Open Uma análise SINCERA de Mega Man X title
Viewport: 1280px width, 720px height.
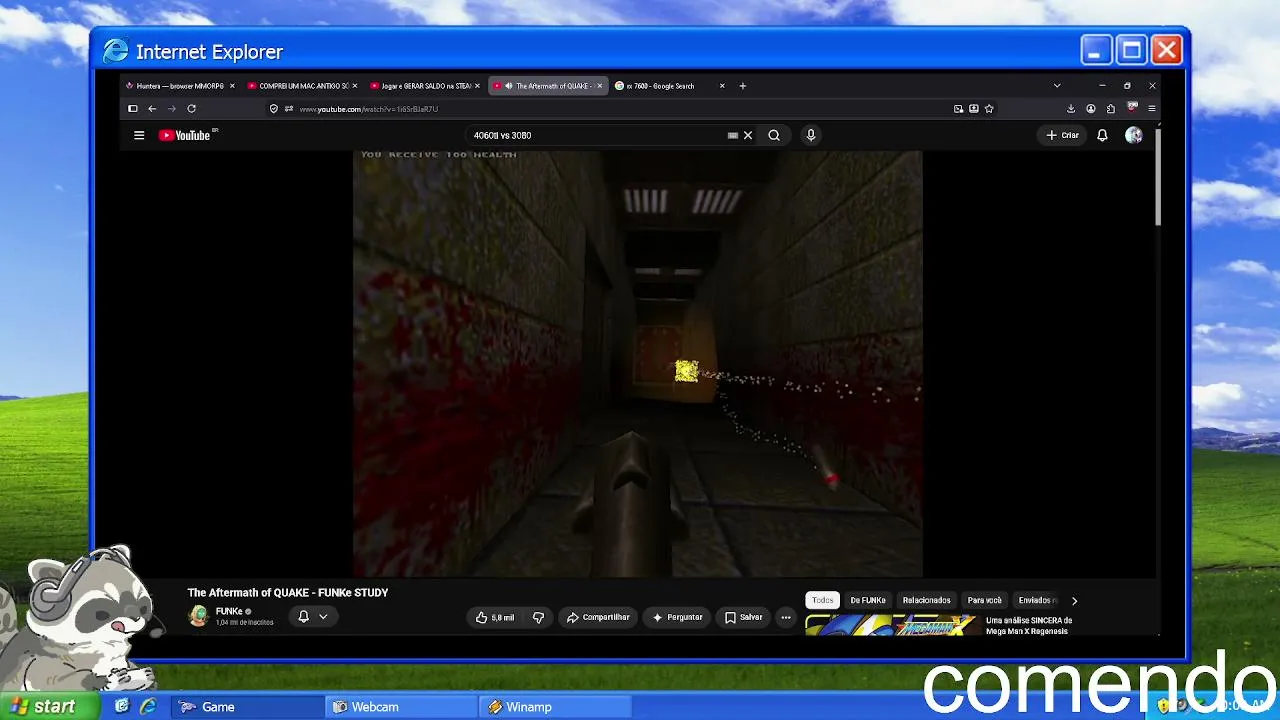tap(1029, 625)
